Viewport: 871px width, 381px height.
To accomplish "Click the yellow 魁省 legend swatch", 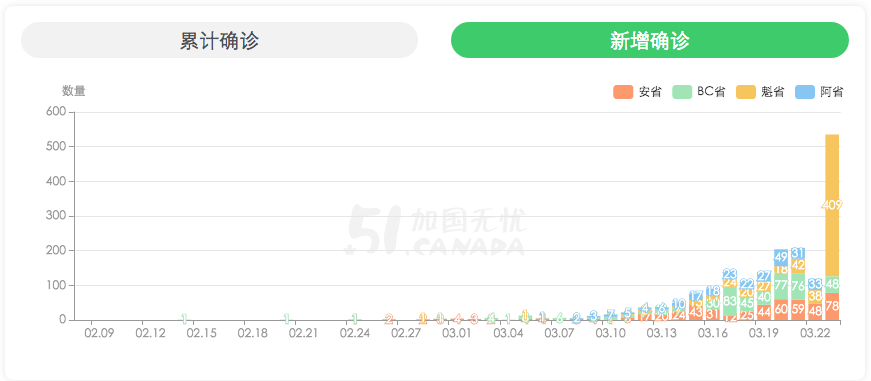I will (746, 92).
